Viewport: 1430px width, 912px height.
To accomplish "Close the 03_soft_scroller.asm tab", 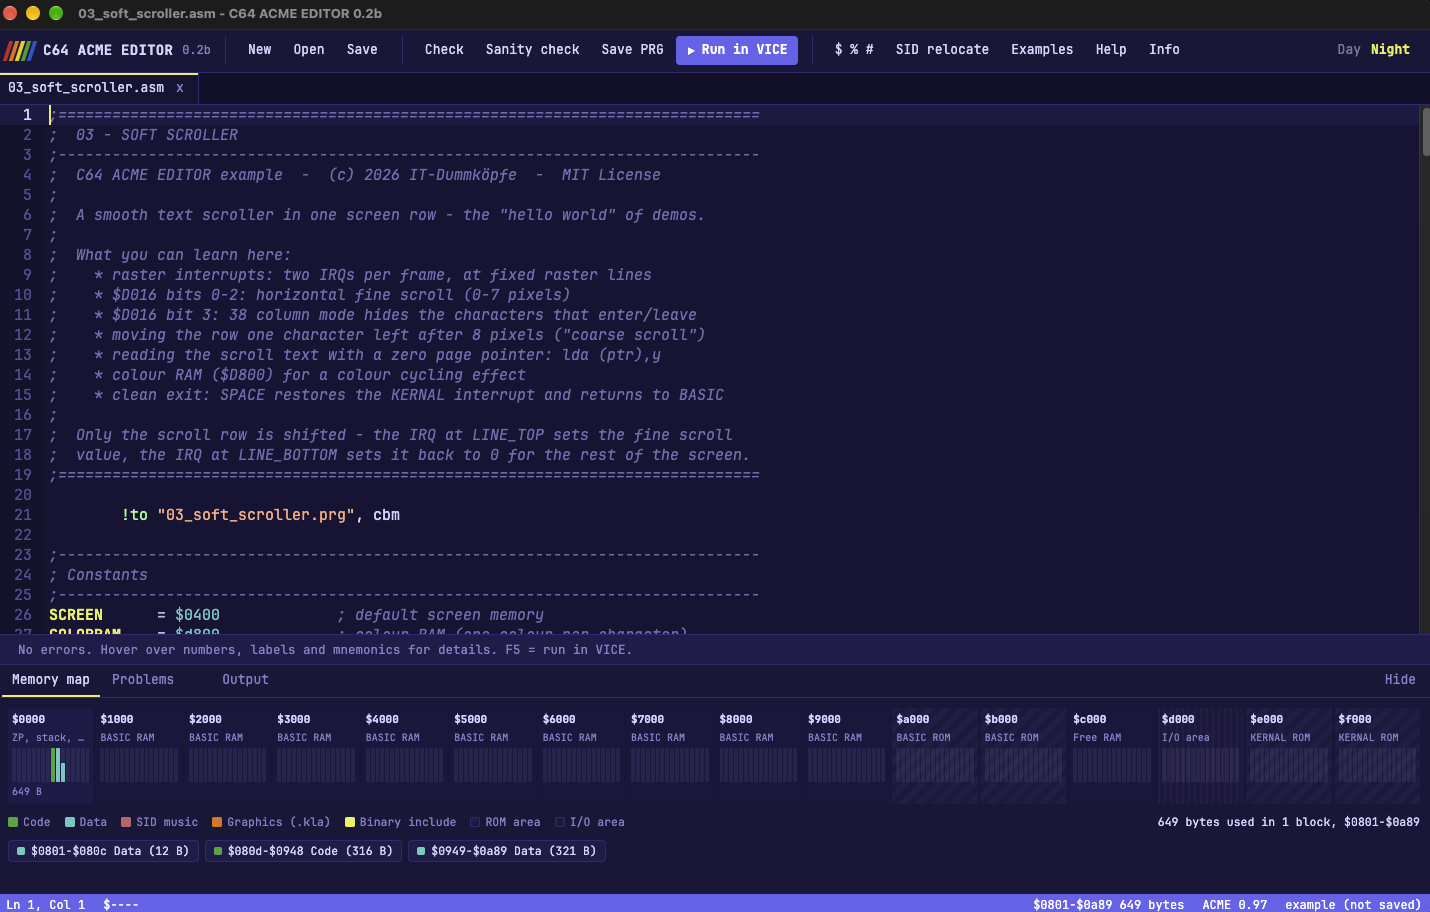I will 180,88.
